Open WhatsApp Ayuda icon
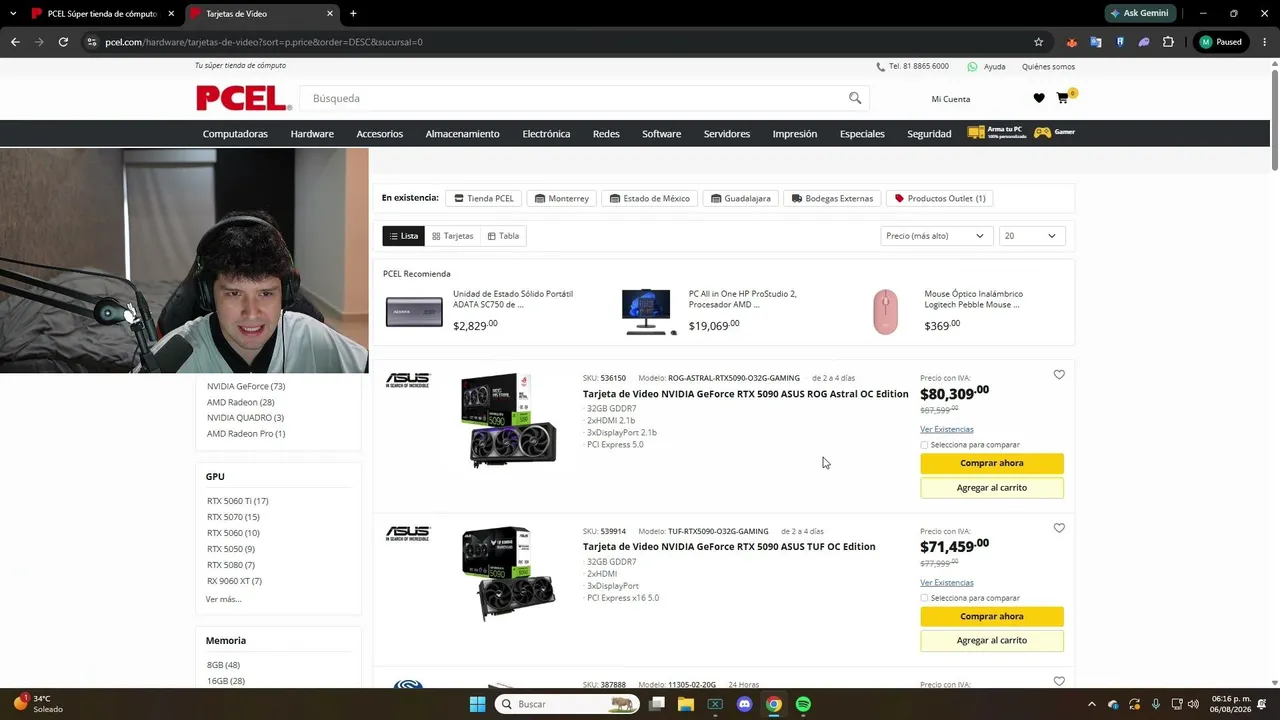 pyautogui.click(x=972, y=67)
